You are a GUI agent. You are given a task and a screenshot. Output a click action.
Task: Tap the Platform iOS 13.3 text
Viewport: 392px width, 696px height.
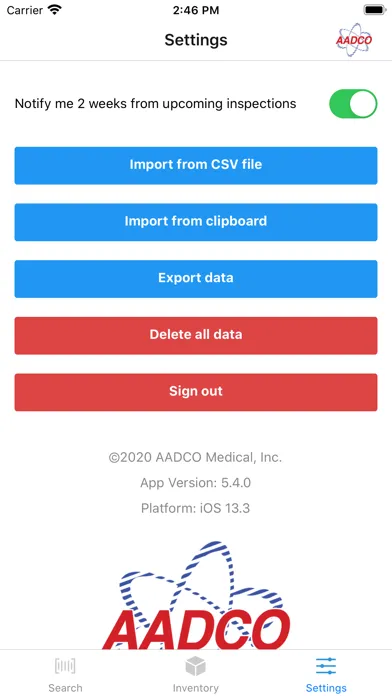pos(196,508)
